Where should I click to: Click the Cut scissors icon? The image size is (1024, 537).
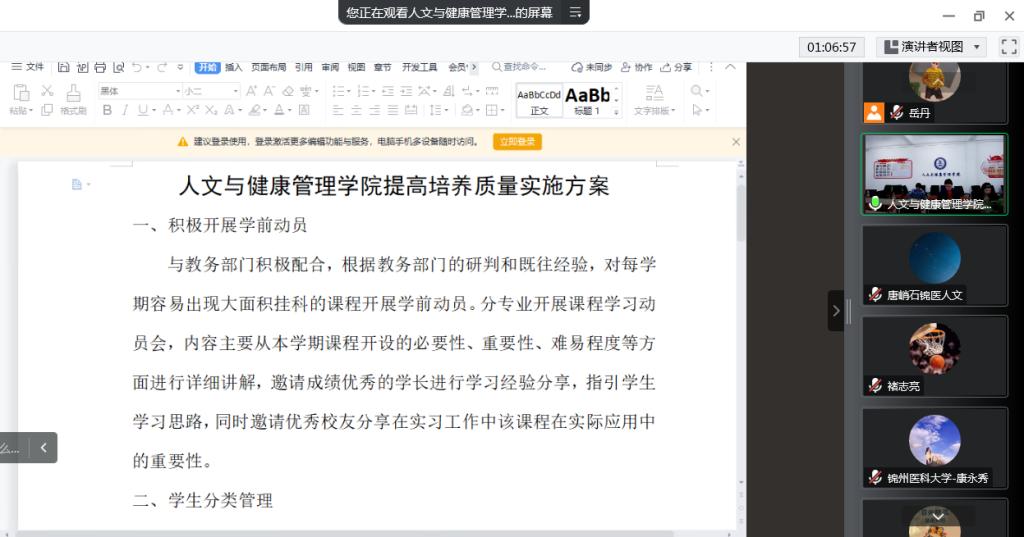coord(46,91)
